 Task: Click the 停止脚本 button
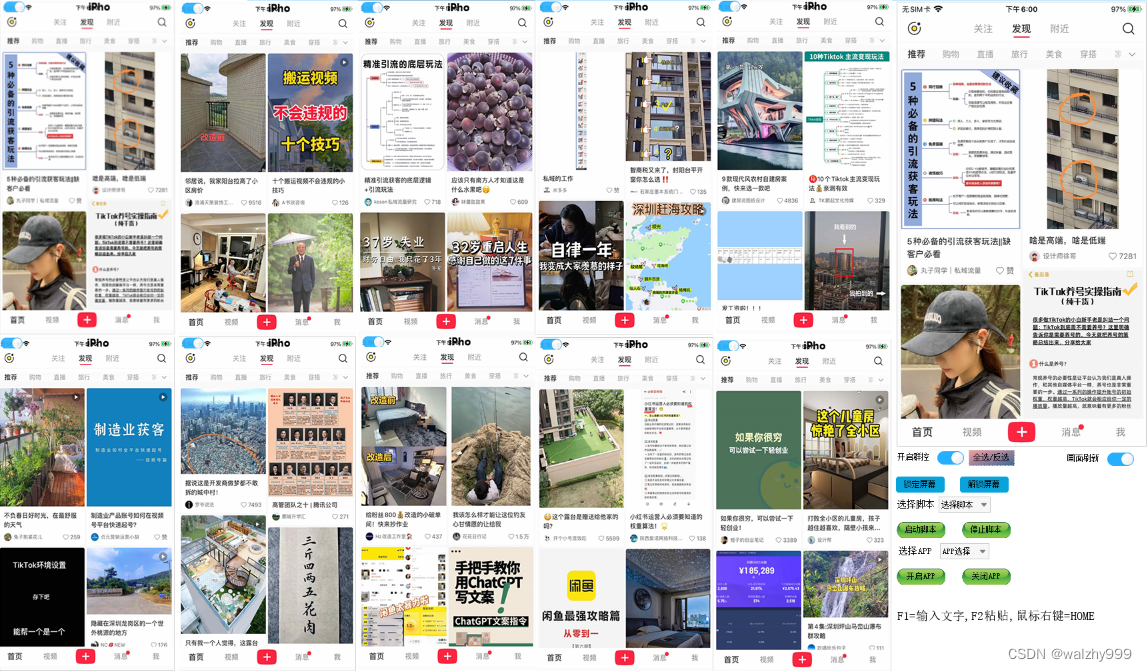point(985,529)
